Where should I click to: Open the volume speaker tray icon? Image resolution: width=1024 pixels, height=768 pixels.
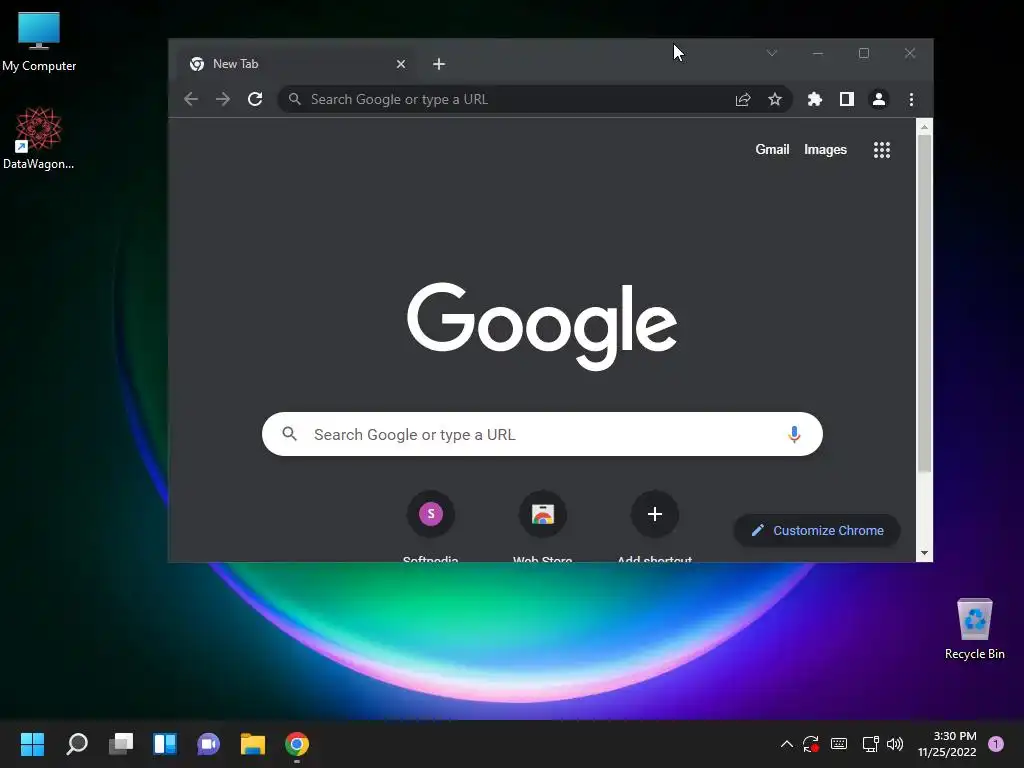[895, 744]
